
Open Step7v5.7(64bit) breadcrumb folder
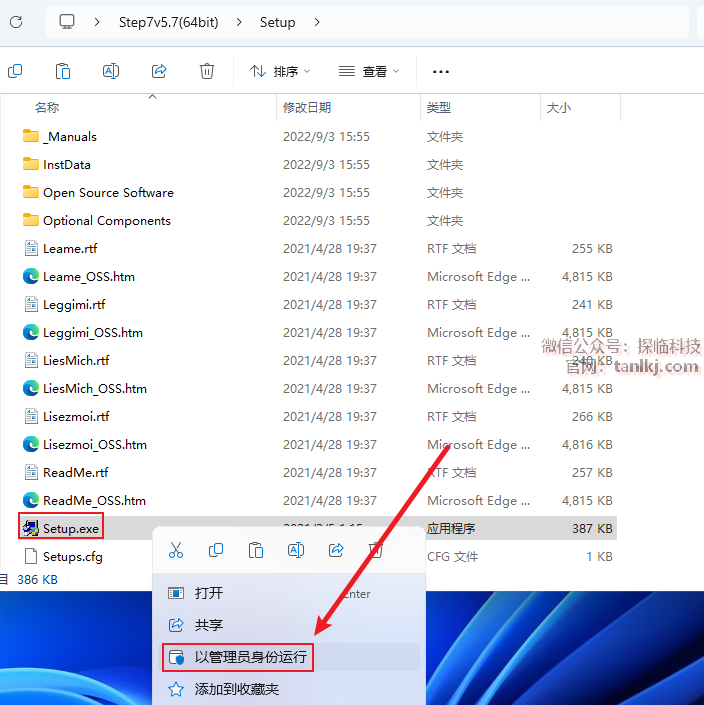(169, 22)
